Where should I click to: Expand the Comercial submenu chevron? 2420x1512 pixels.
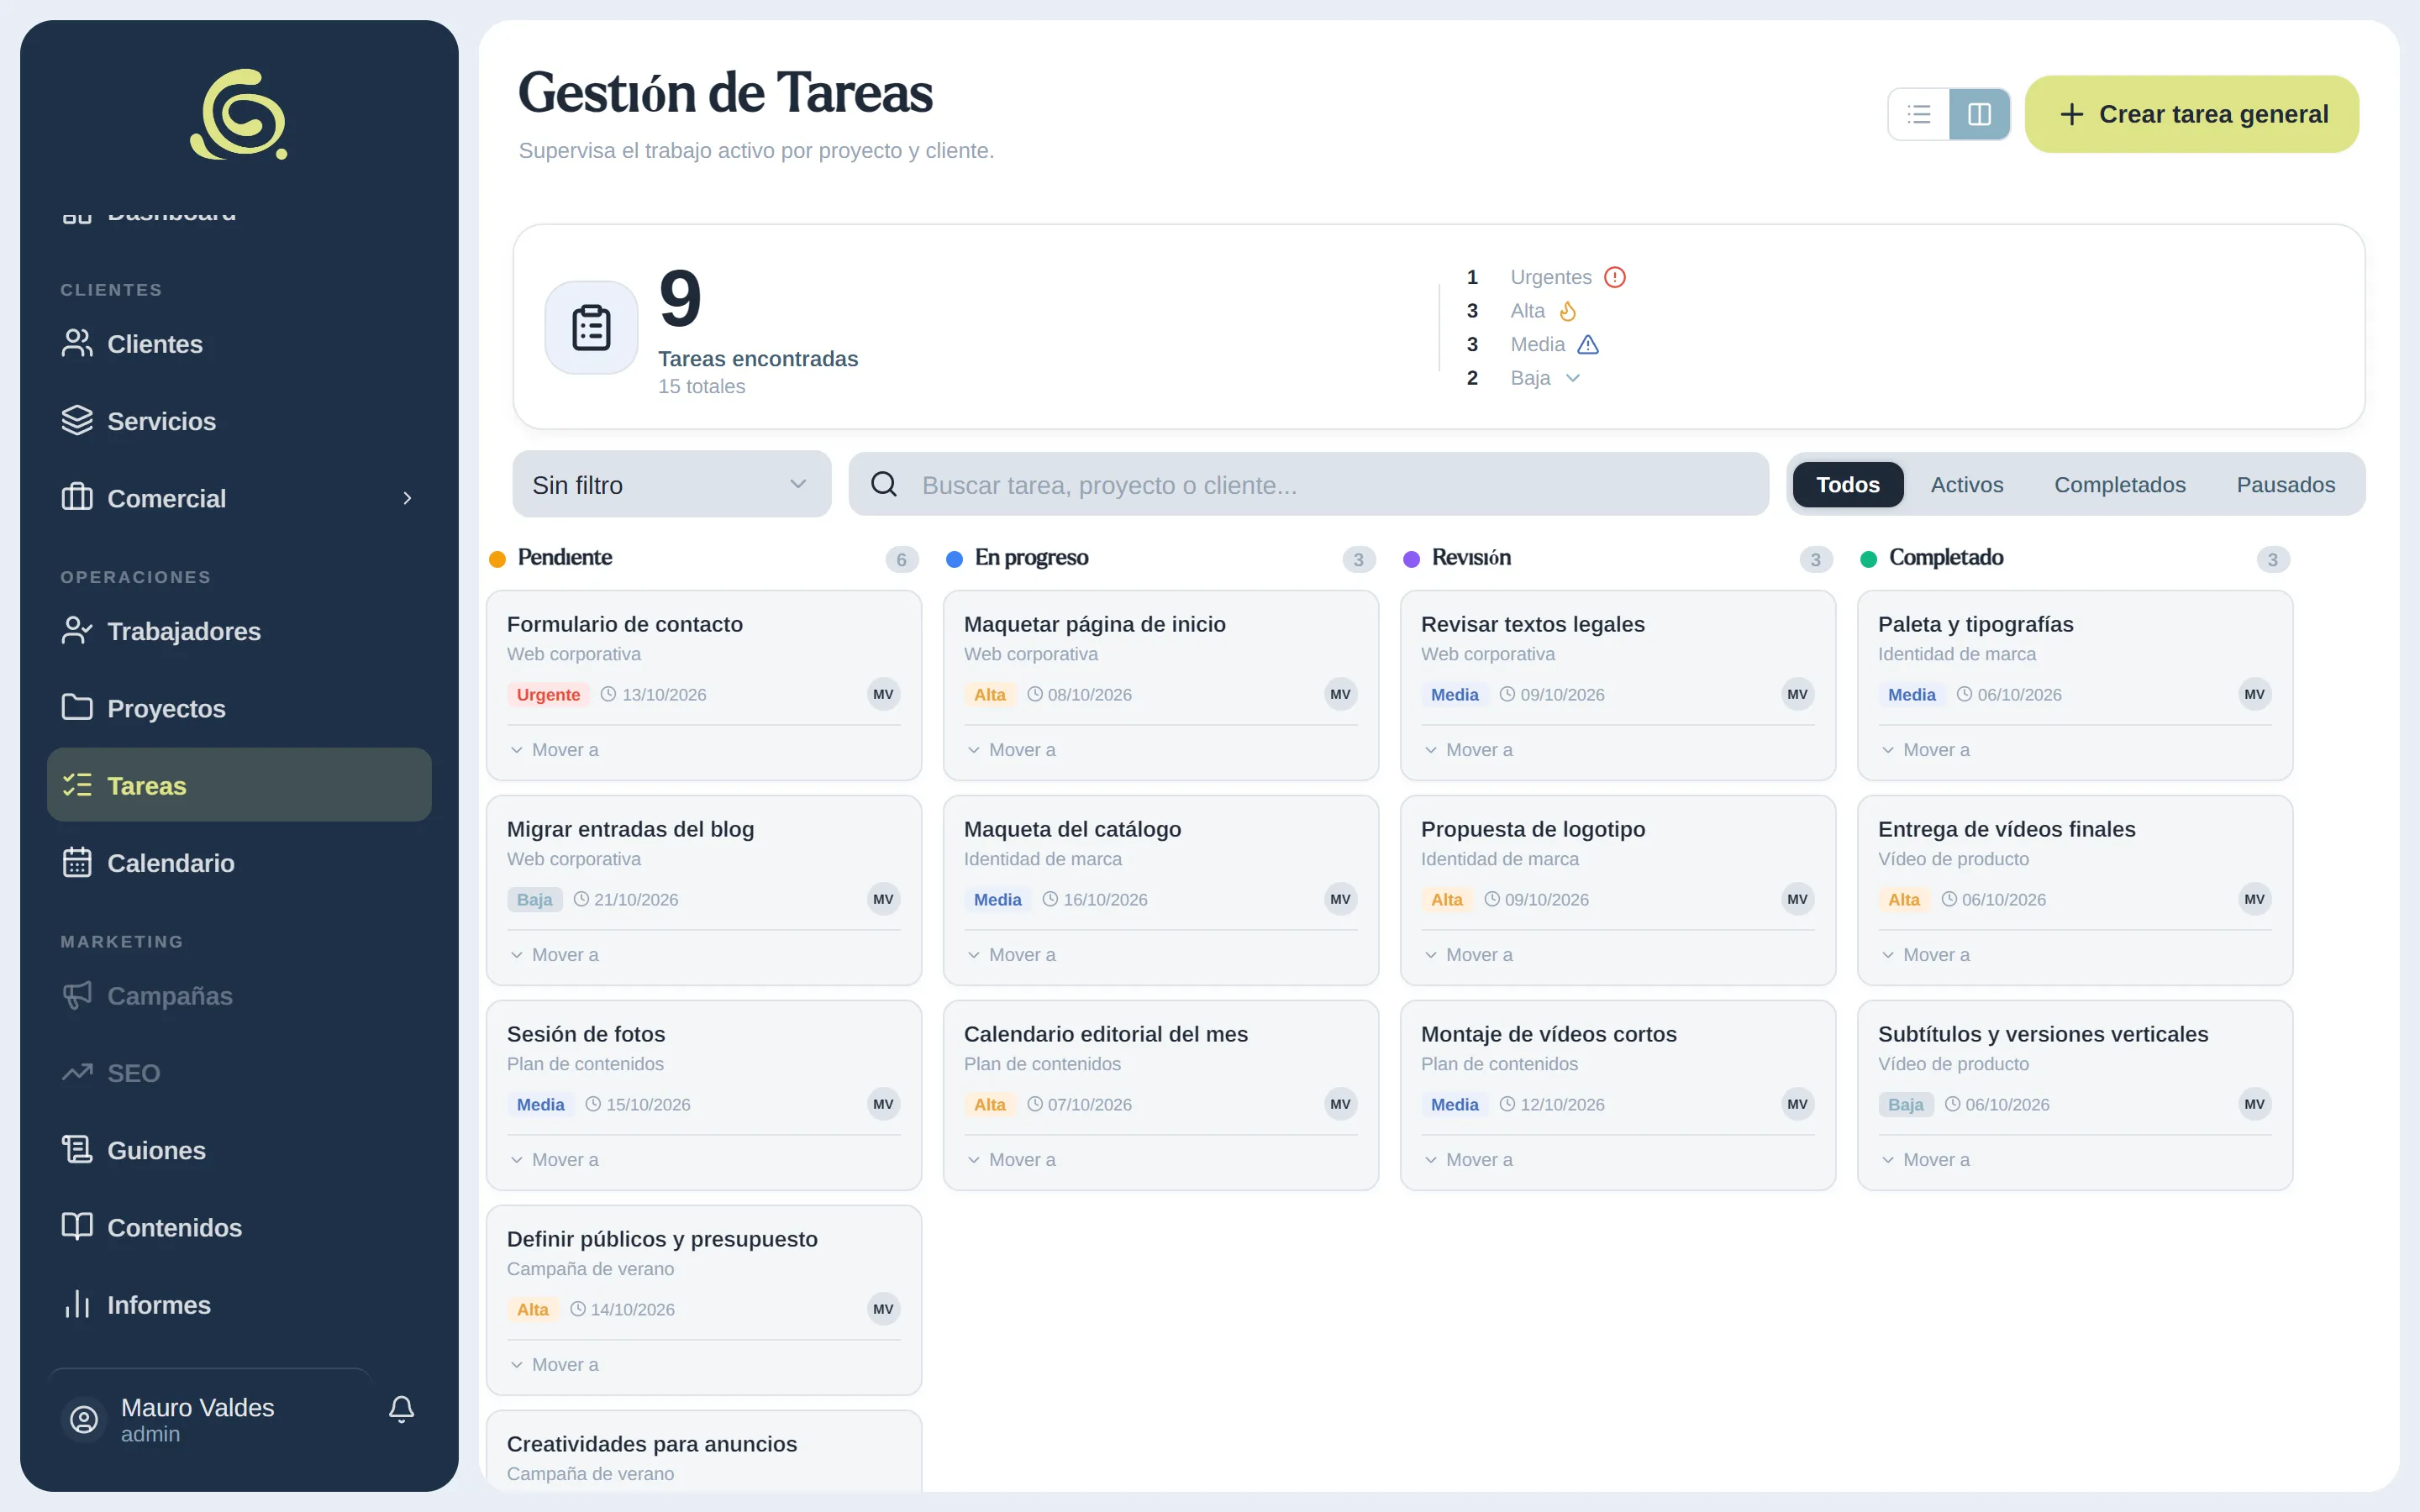pyautogui.click(x=407, y=498)
